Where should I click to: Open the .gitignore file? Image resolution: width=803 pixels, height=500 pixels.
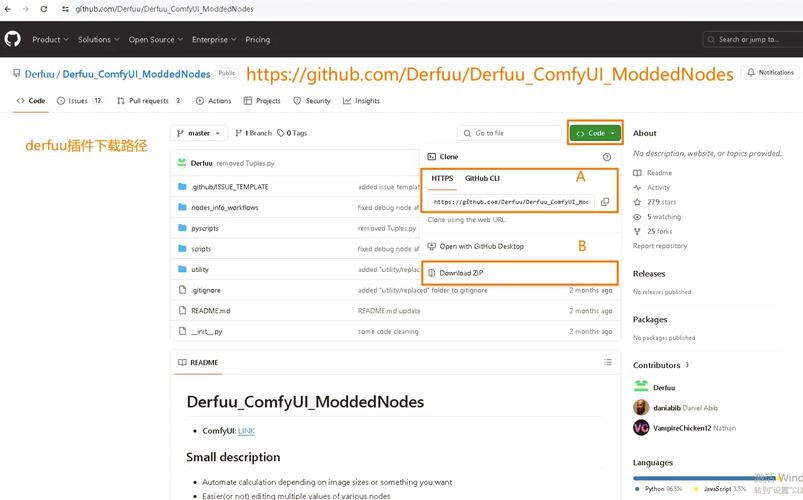pyautogui.click(x=206, y=290)
